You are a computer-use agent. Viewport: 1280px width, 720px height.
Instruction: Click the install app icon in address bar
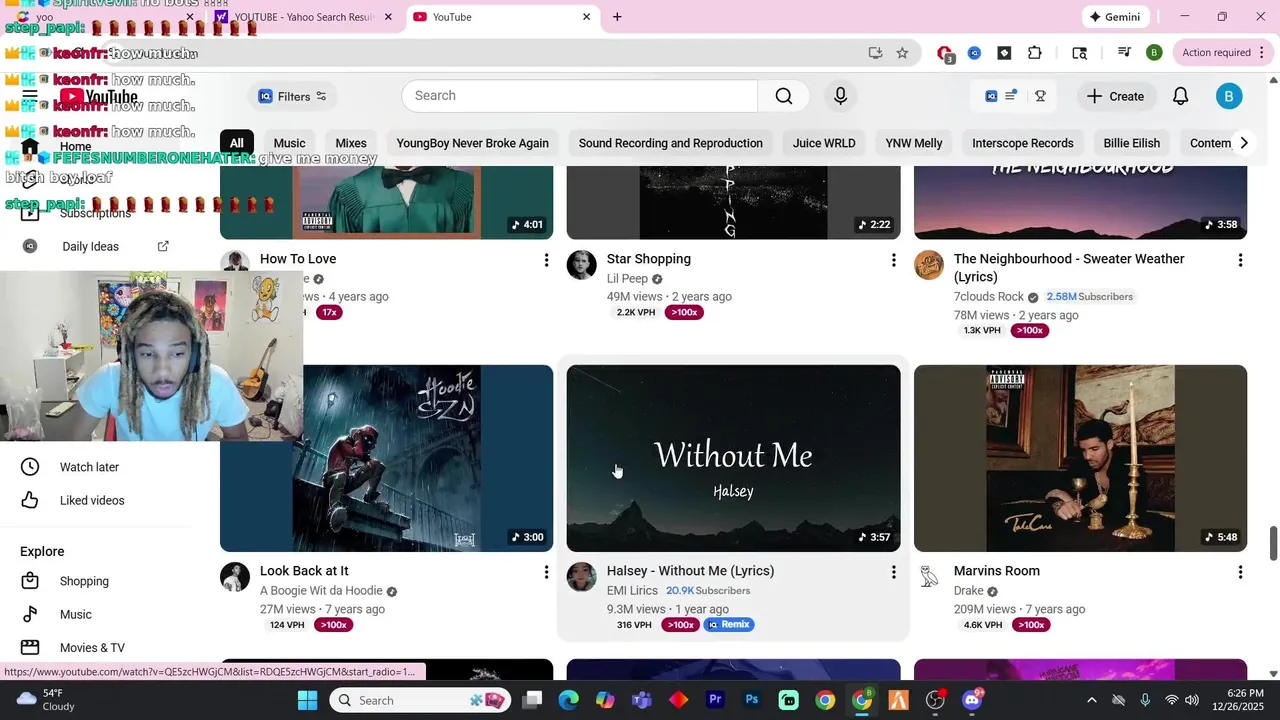(875, 53)
